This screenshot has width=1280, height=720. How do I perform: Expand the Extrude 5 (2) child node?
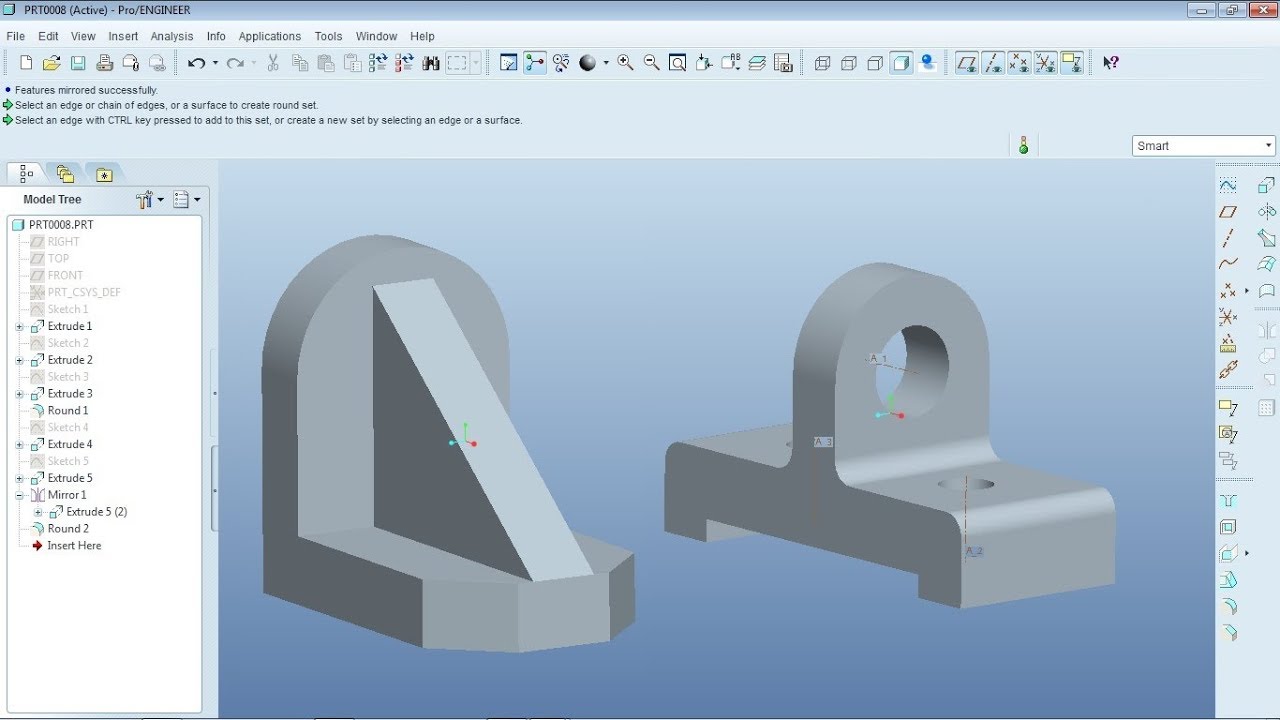(x=38, y=513)
